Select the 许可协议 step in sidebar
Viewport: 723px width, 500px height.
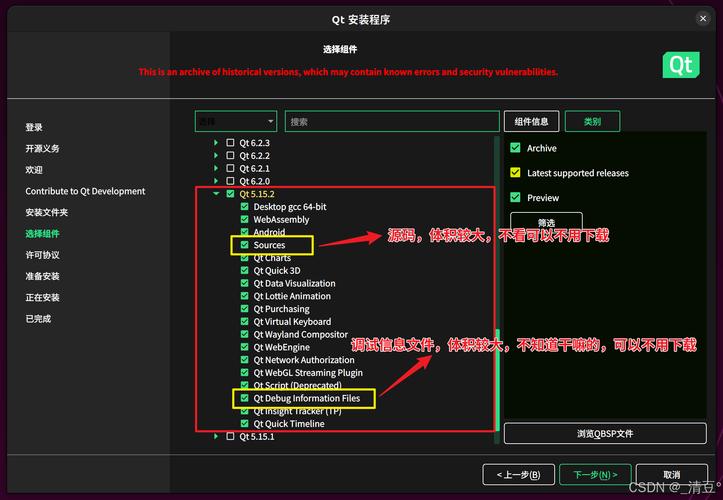pyautogui.click(x=42, y=255)
